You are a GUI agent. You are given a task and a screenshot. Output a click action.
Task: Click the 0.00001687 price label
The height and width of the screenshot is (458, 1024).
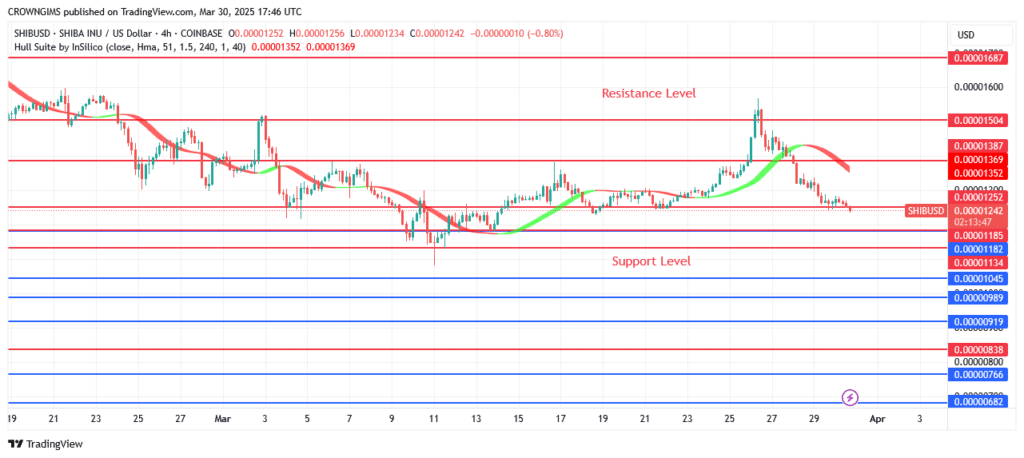point(980,58)
